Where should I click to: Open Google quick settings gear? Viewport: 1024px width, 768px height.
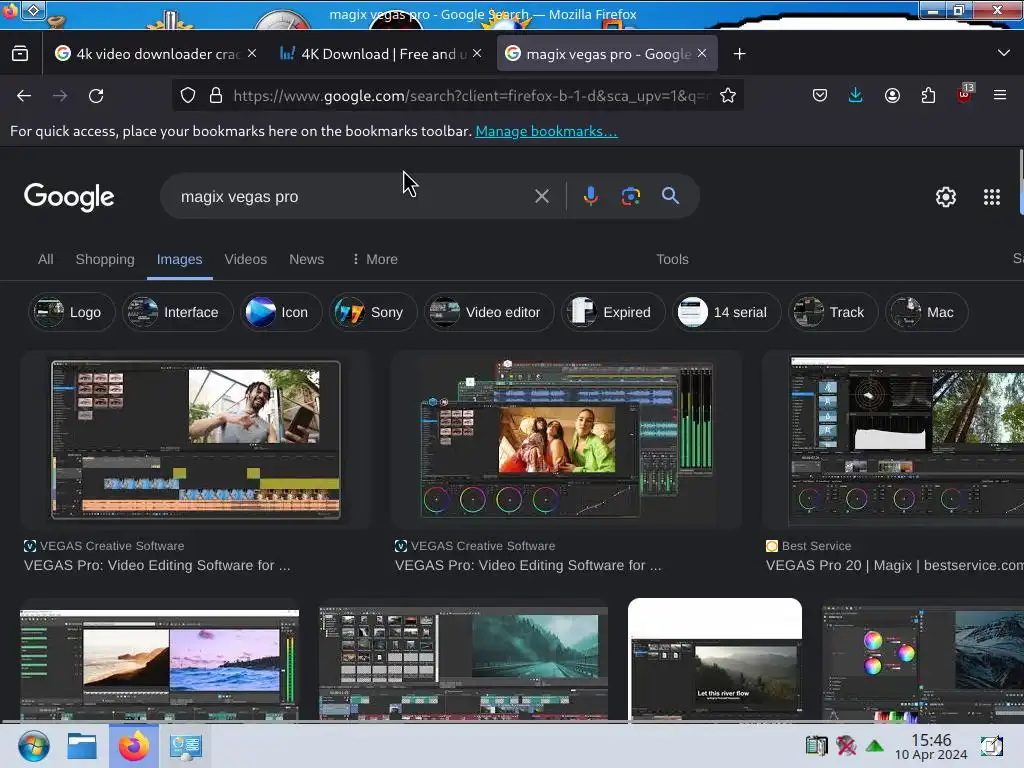(x=946, y=197)
